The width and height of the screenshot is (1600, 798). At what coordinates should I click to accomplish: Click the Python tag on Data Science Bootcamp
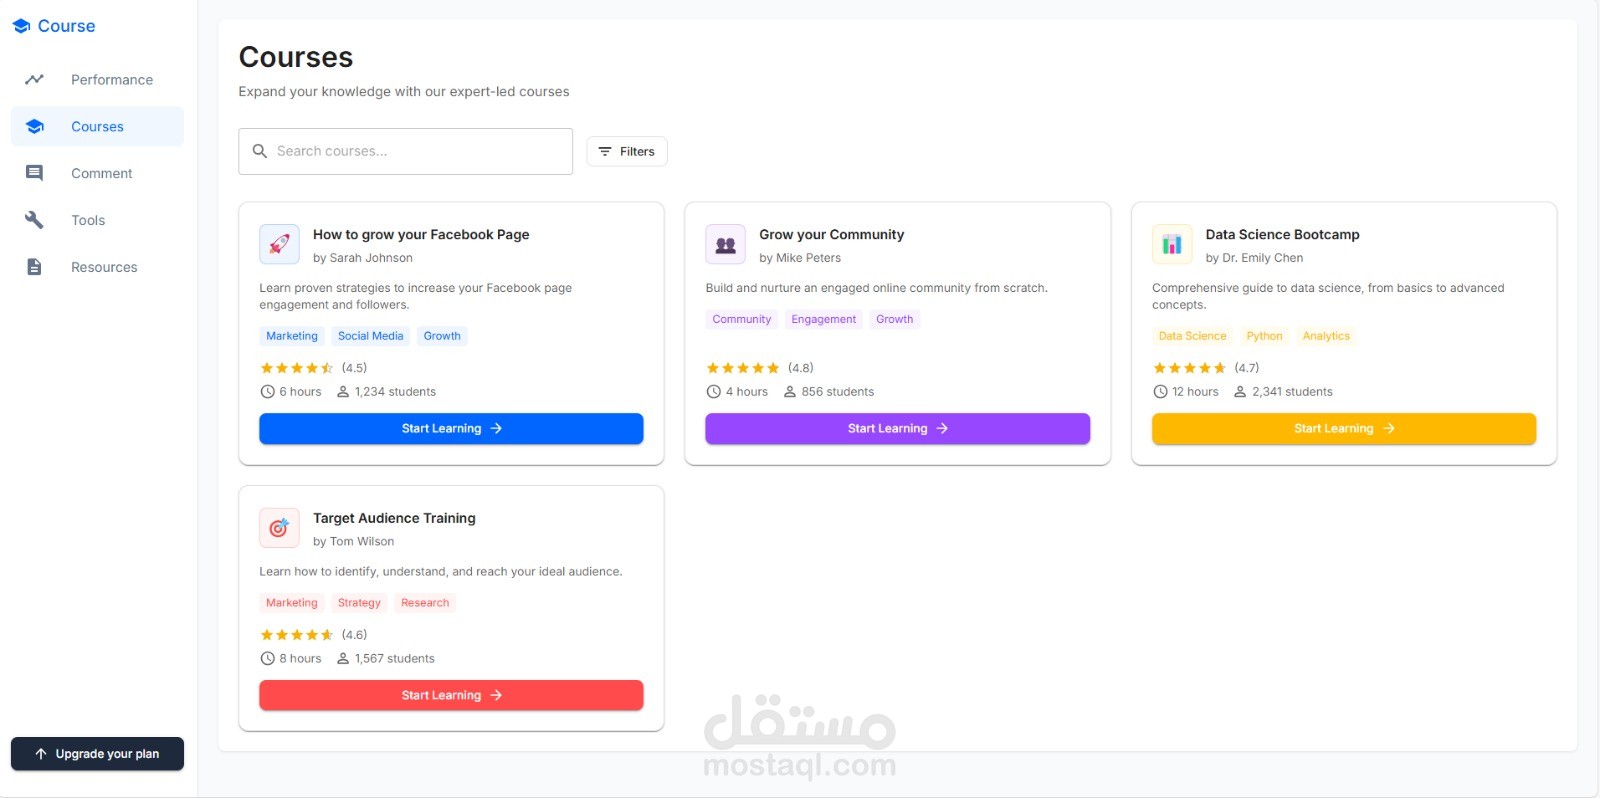point(1264,336)
